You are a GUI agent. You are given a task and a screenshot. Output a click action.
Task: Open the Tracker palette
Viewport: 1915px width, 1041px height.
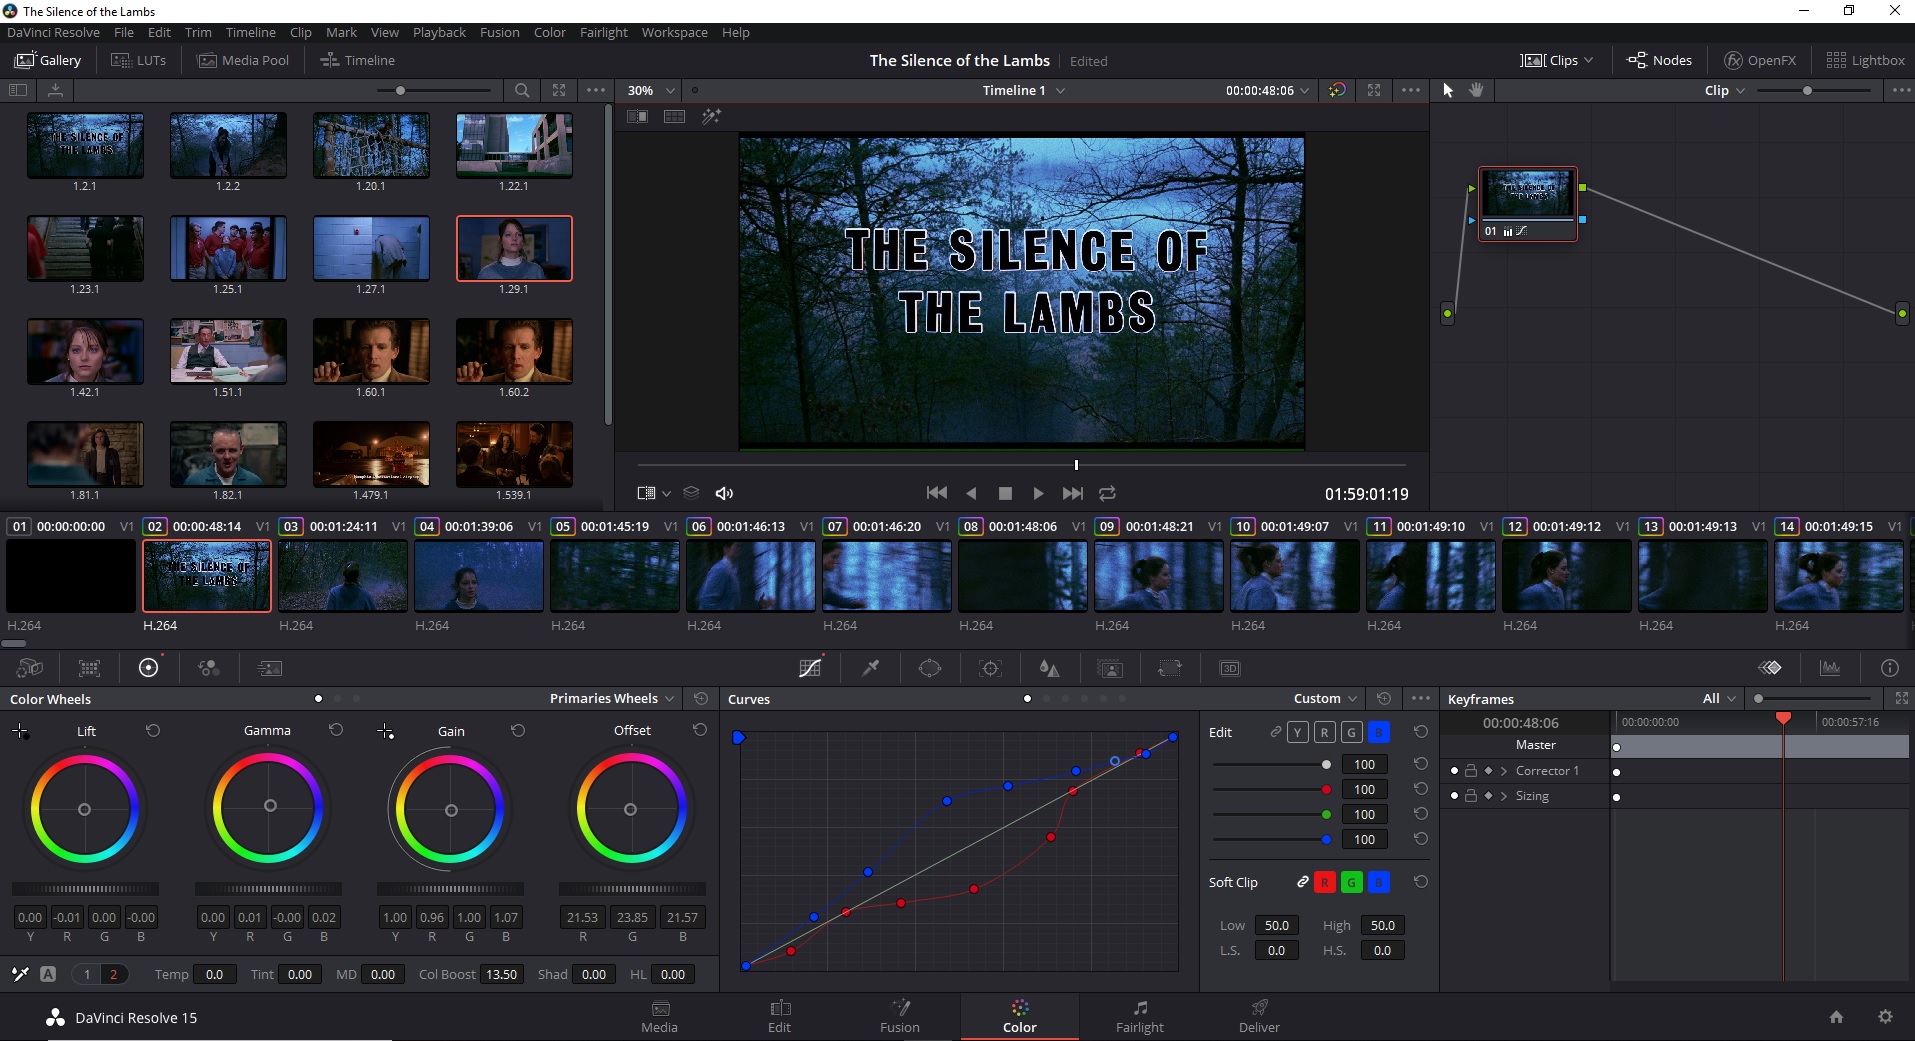(x=991, y=668)
